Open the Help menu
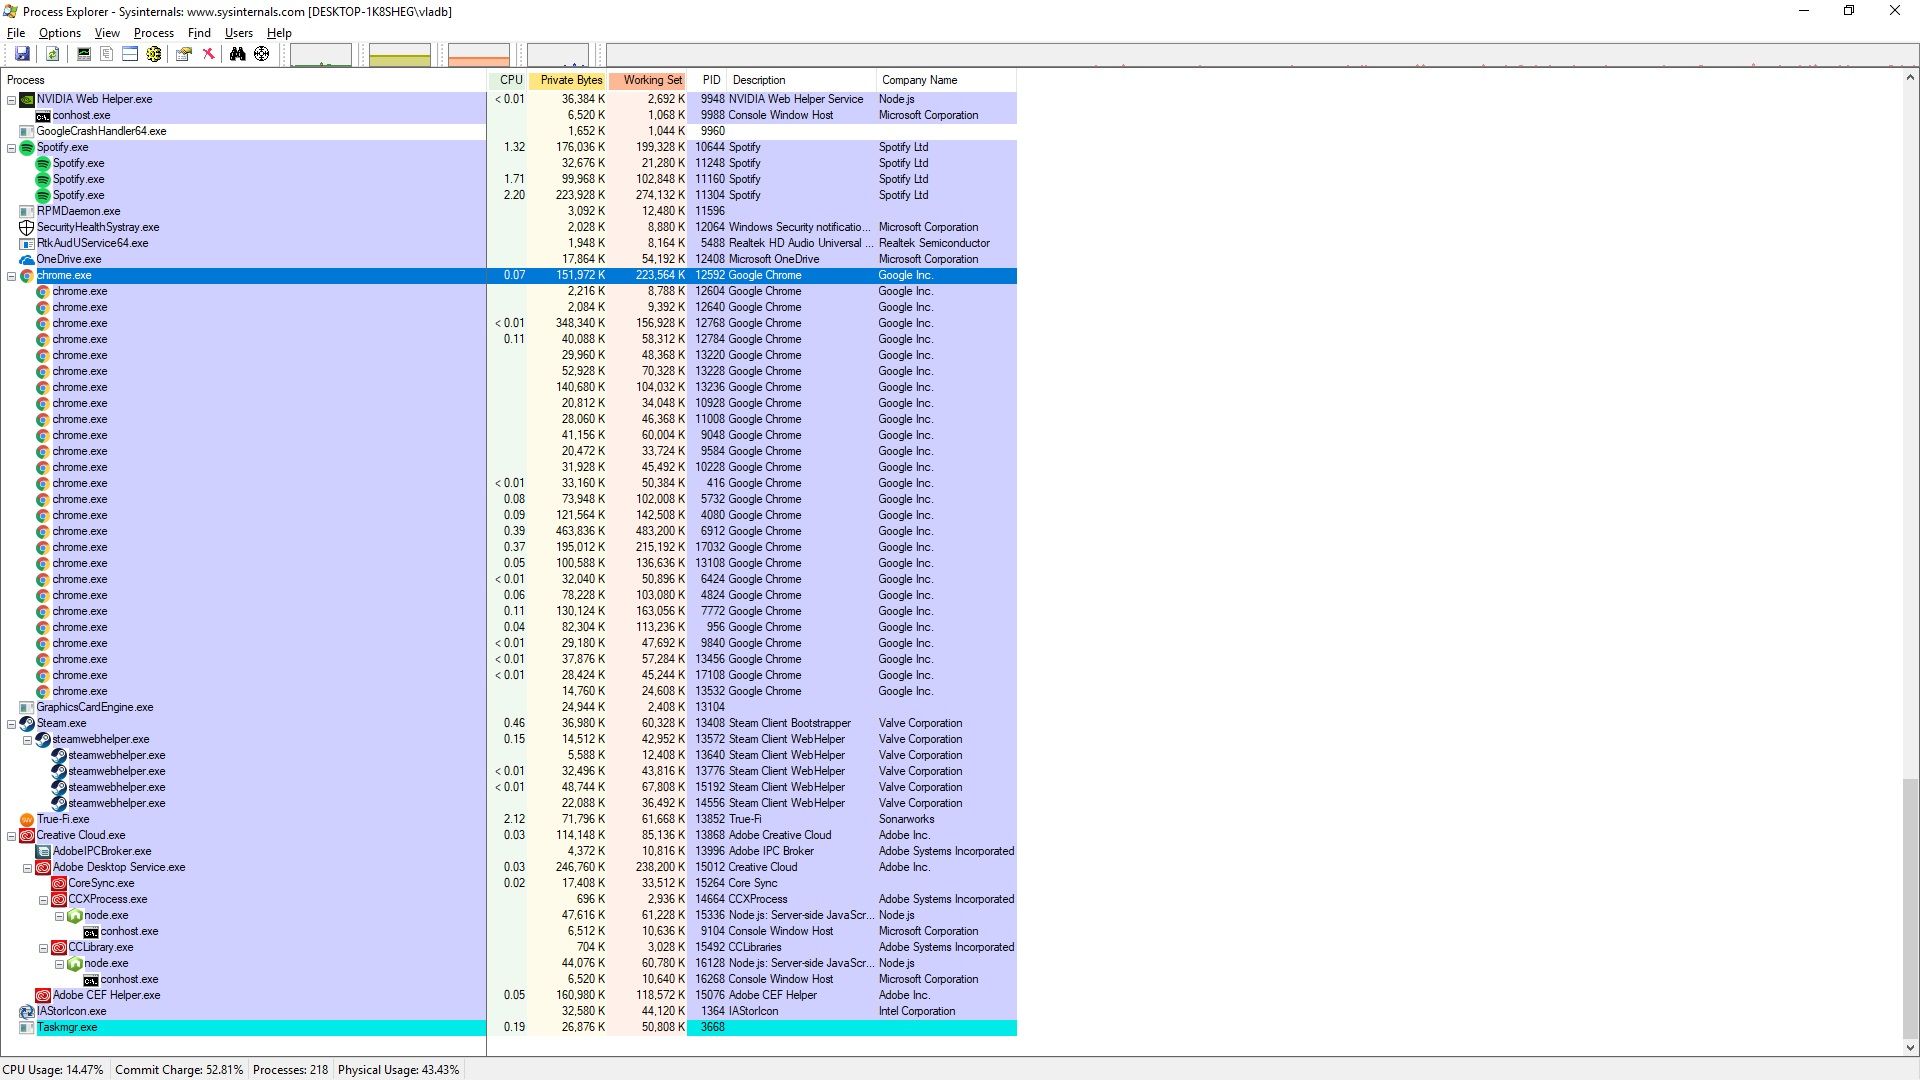This screenshot has height=1080, width=1920. click(279, 33)
